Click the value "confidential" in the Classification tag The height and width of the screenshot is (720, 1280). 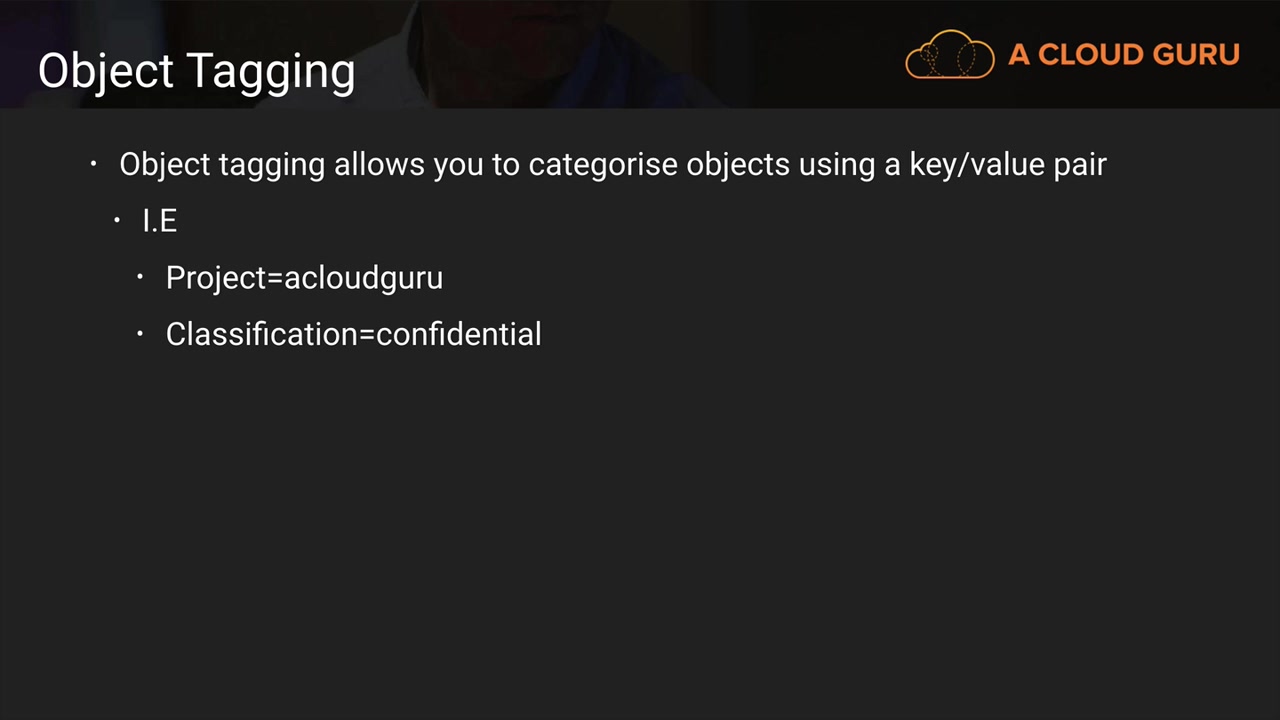click(459, 334)
